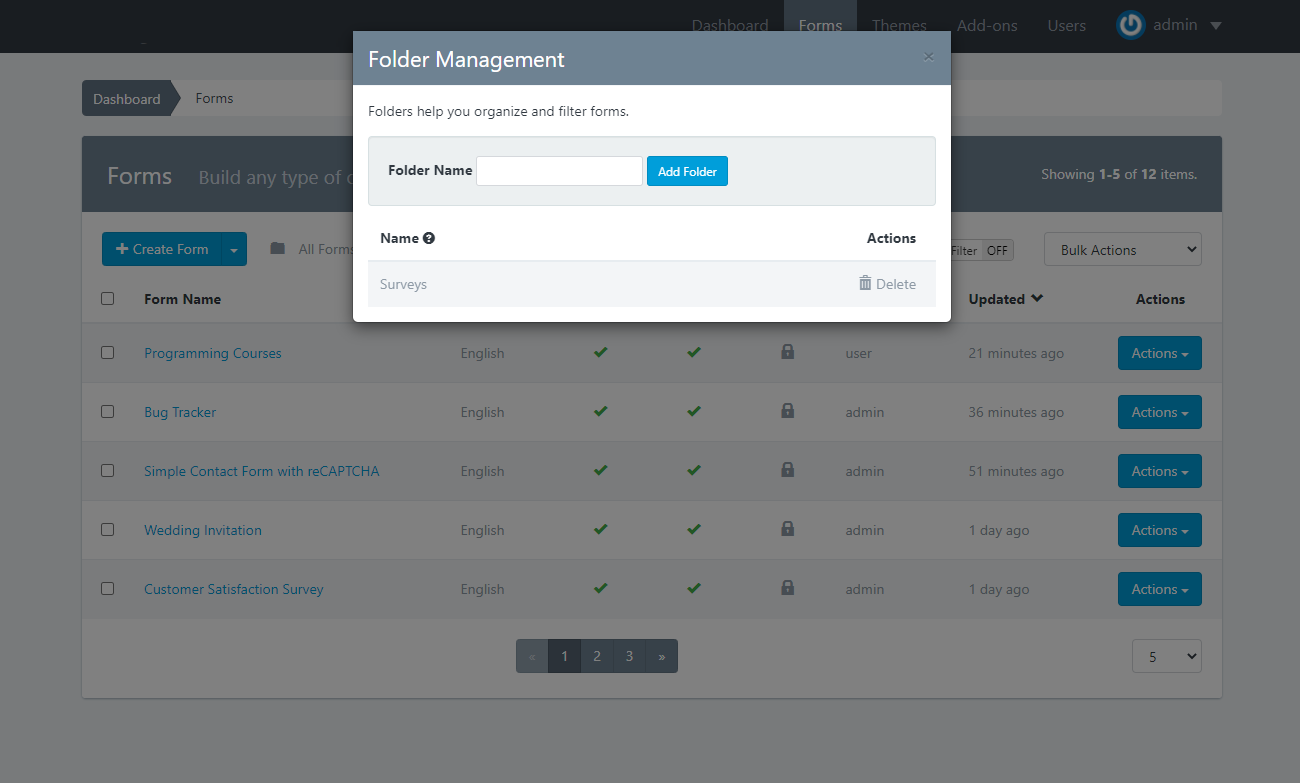Open the Bulk Actions dropdown

(1122, 250)
